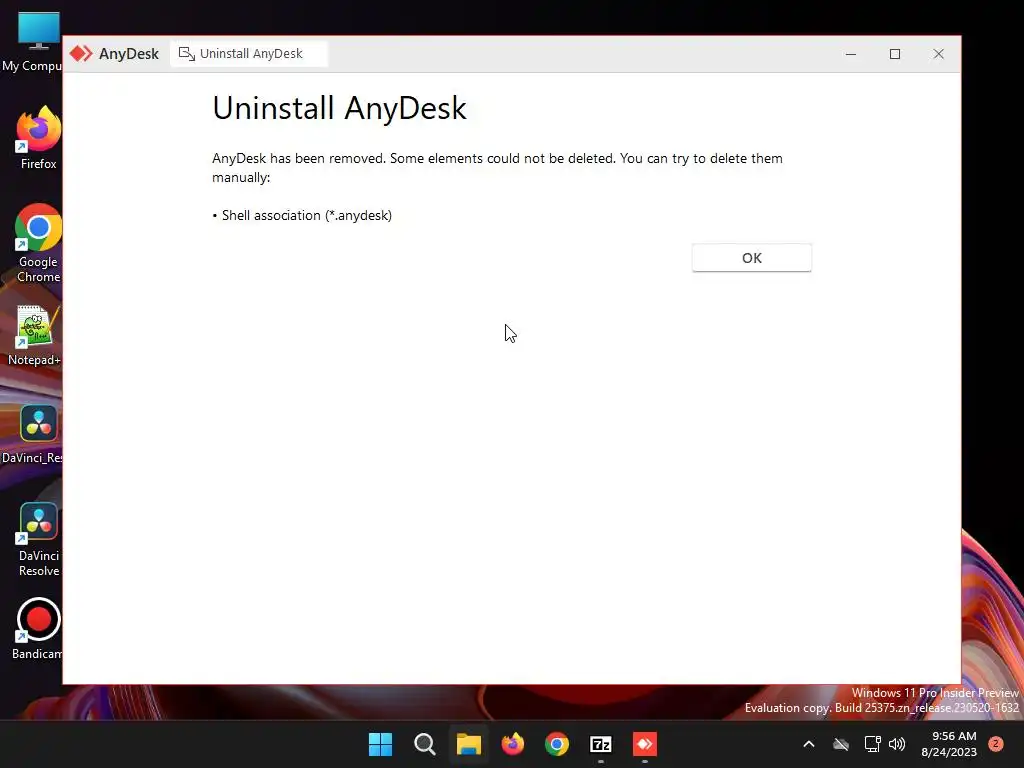
Task: Open File Explorer from taskbar
Action: point(468,744)
